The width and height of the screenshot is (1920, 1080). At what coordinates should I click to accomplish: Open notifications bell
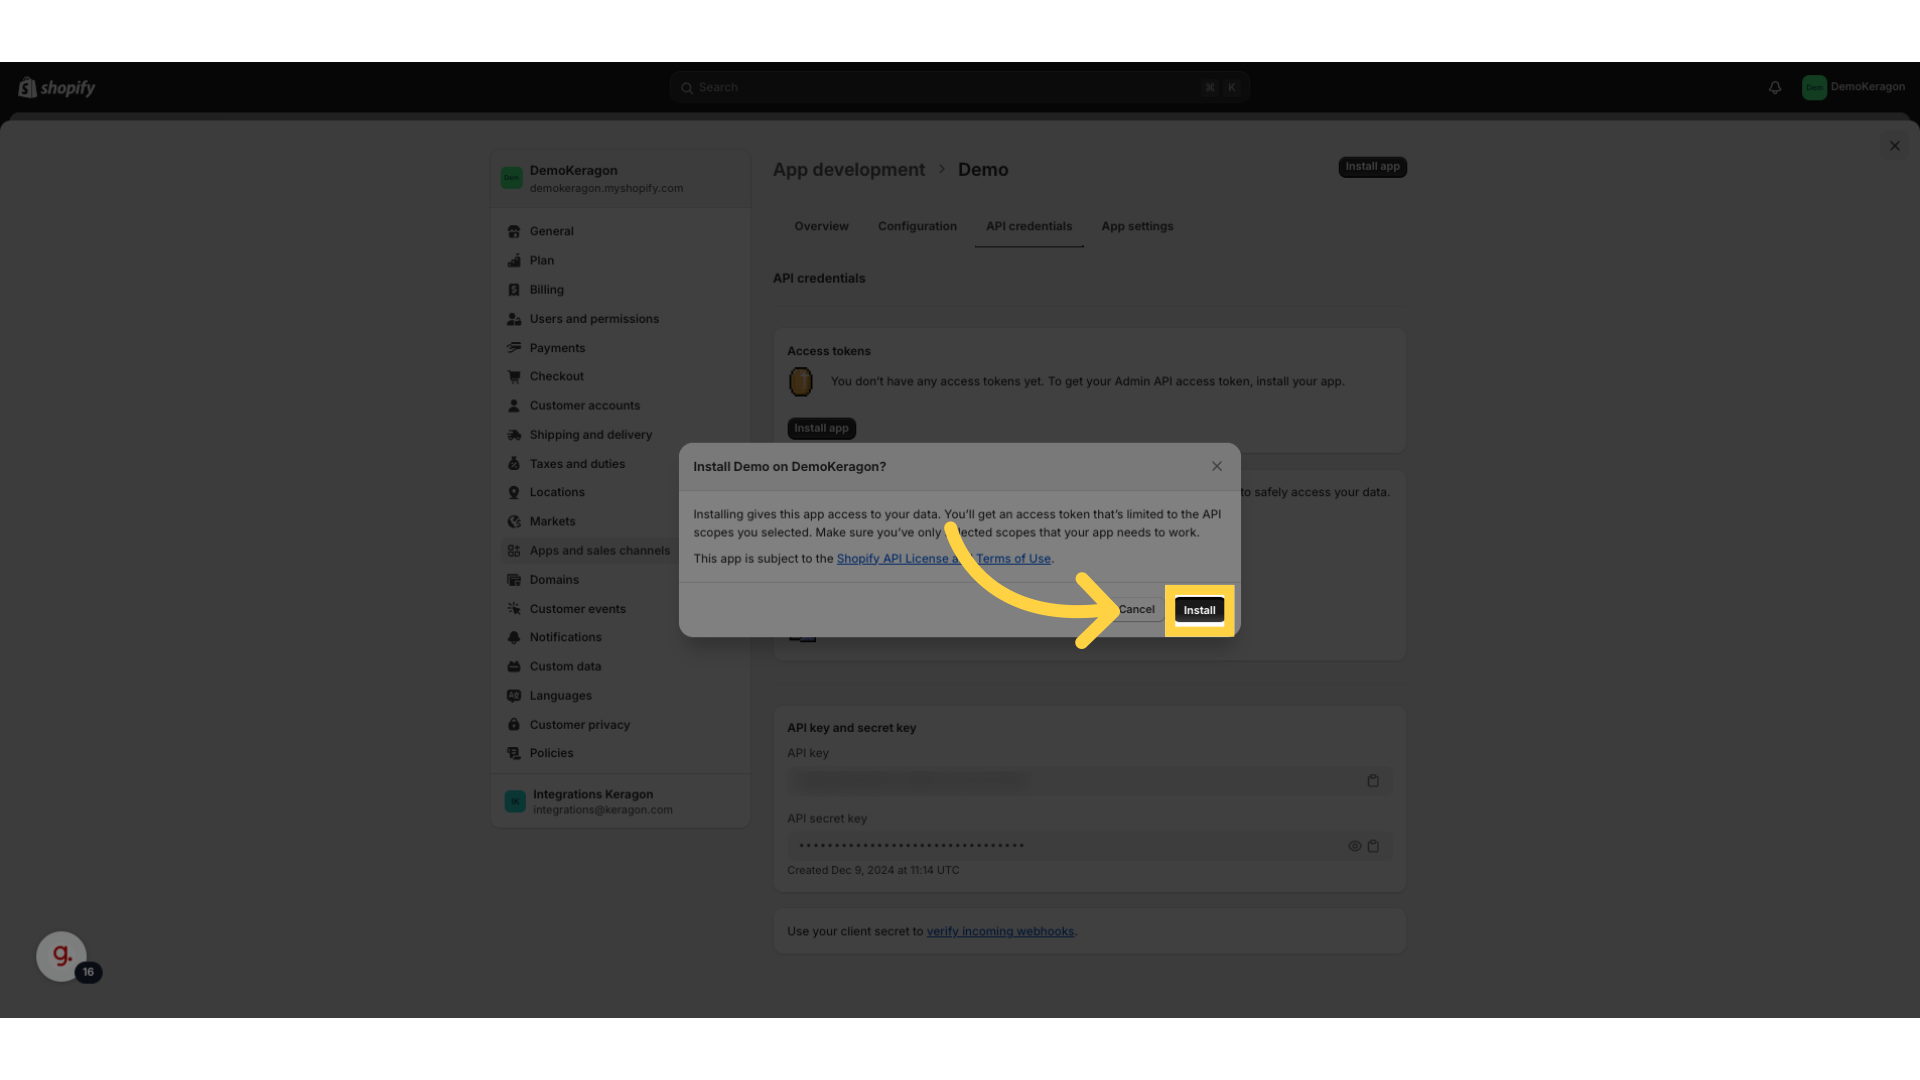[1775, 88]
